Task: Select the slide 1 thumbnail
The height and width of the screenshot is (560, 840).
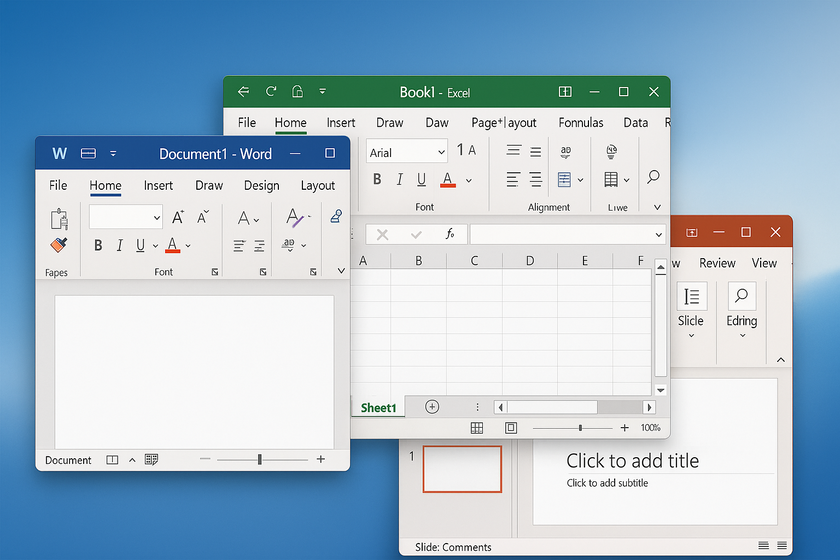Action: (x=462, y=469)
